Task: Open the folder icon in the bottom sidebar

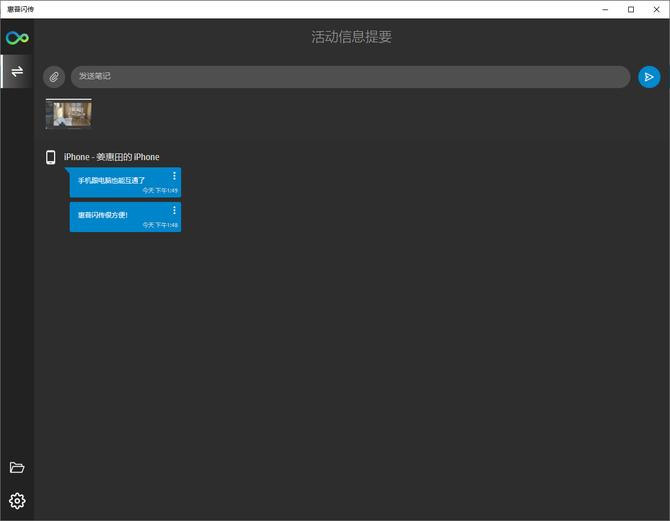Action: 17,468
